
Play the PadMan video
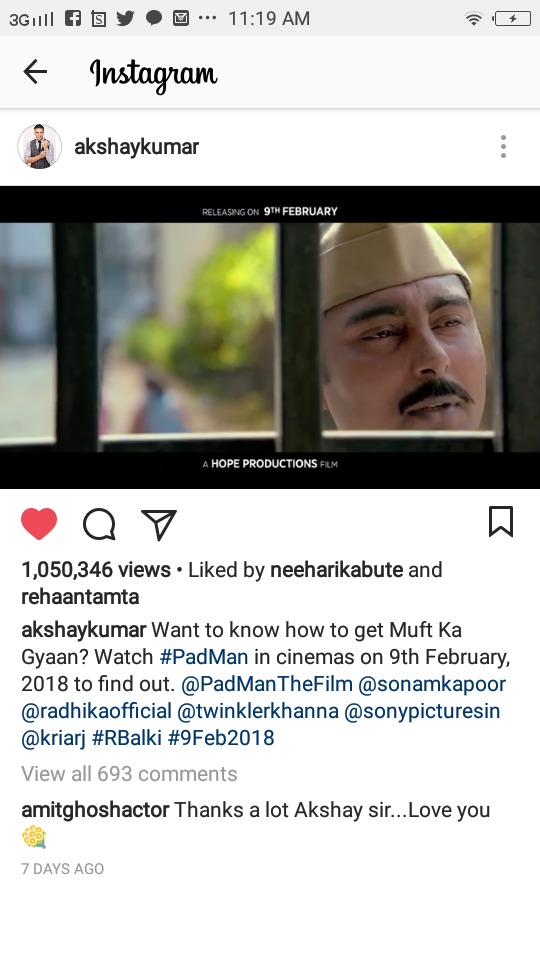270,337
